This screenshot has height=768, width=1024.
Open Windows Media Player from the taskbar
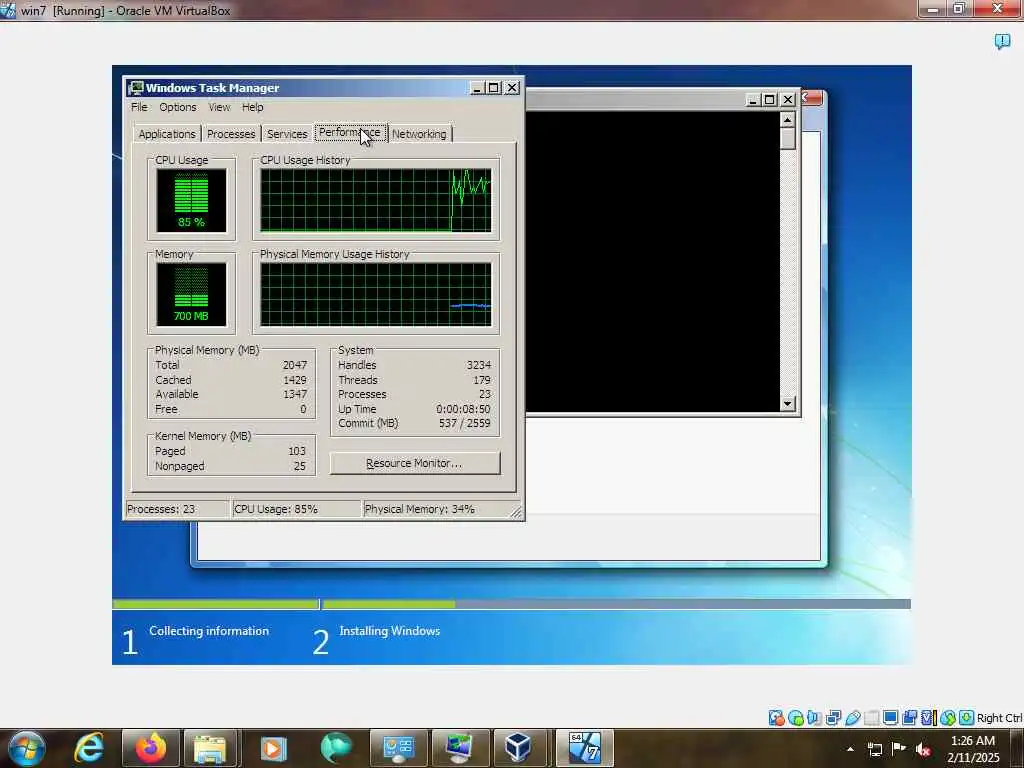pos(273,748)
